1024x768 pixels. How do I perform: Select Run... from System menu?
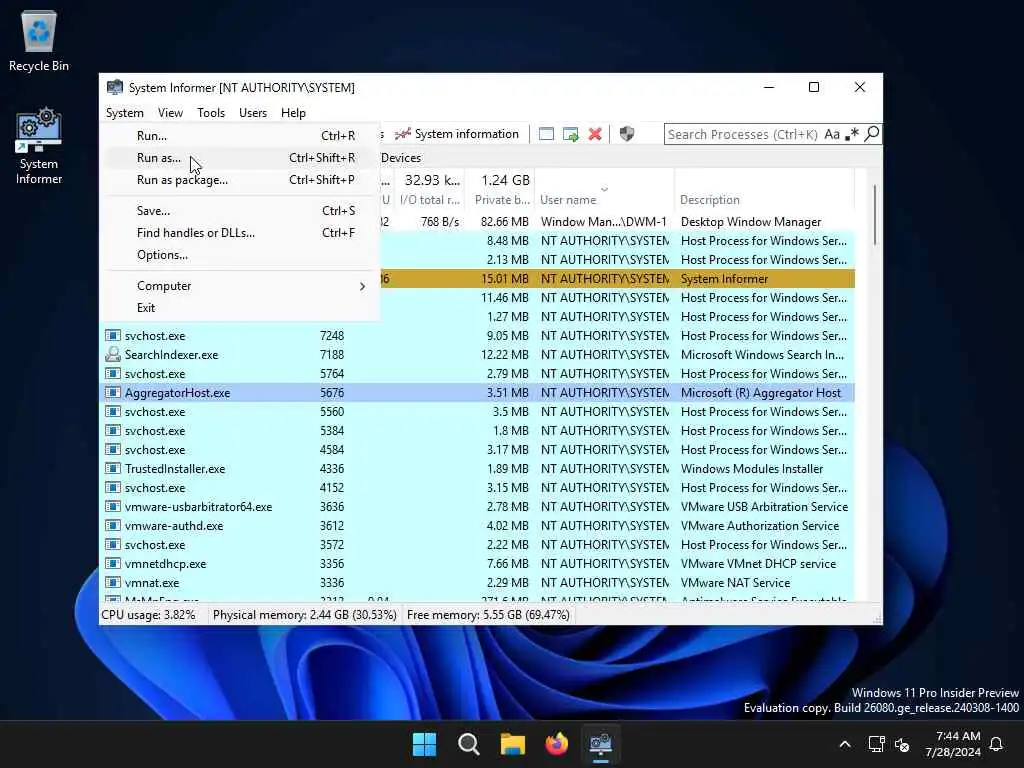[240, 136]
